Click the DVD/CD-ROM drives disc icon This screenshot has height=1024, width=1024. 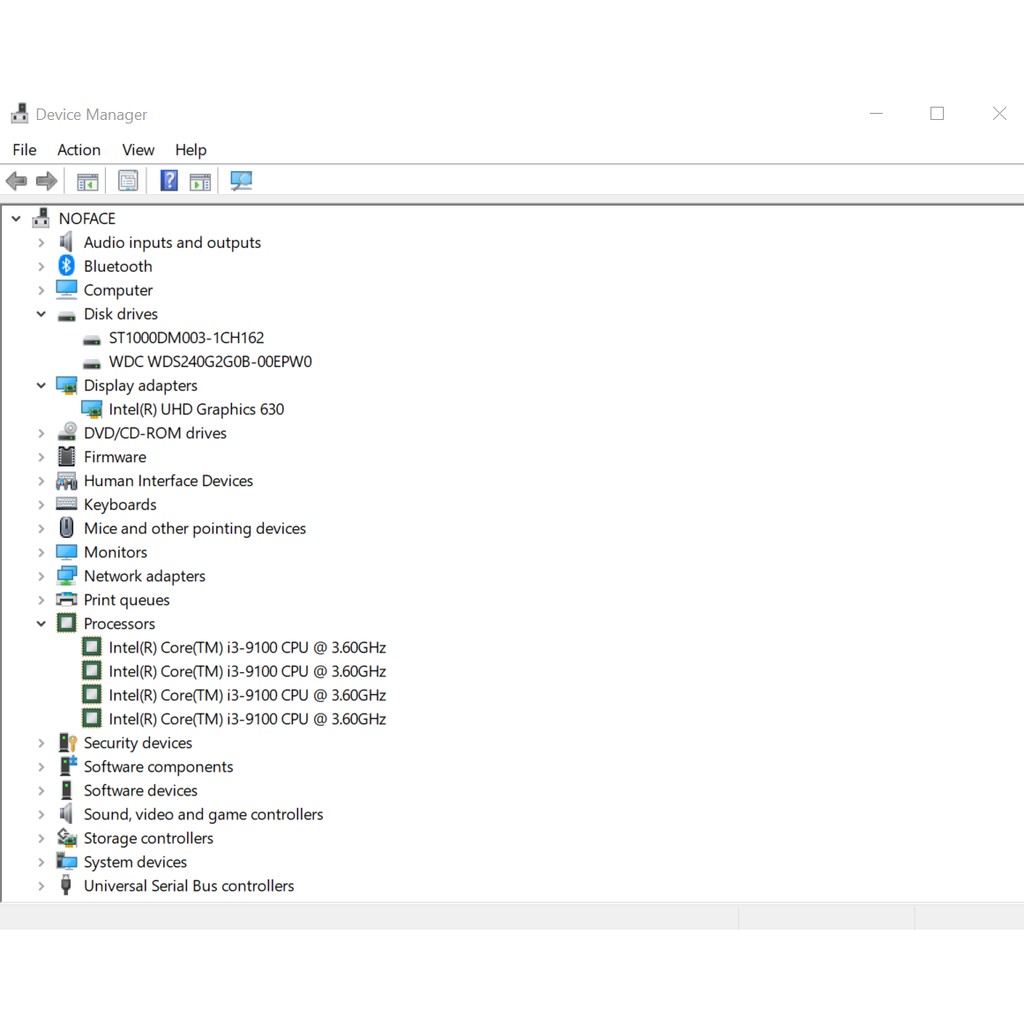(x=66, y=432)
